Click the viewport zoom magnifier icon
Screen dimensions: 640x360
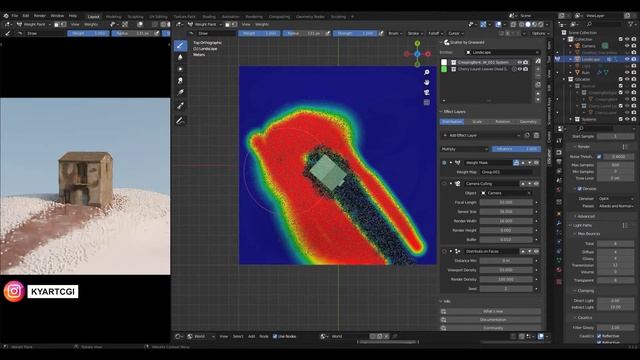click(x=427, y=72)
